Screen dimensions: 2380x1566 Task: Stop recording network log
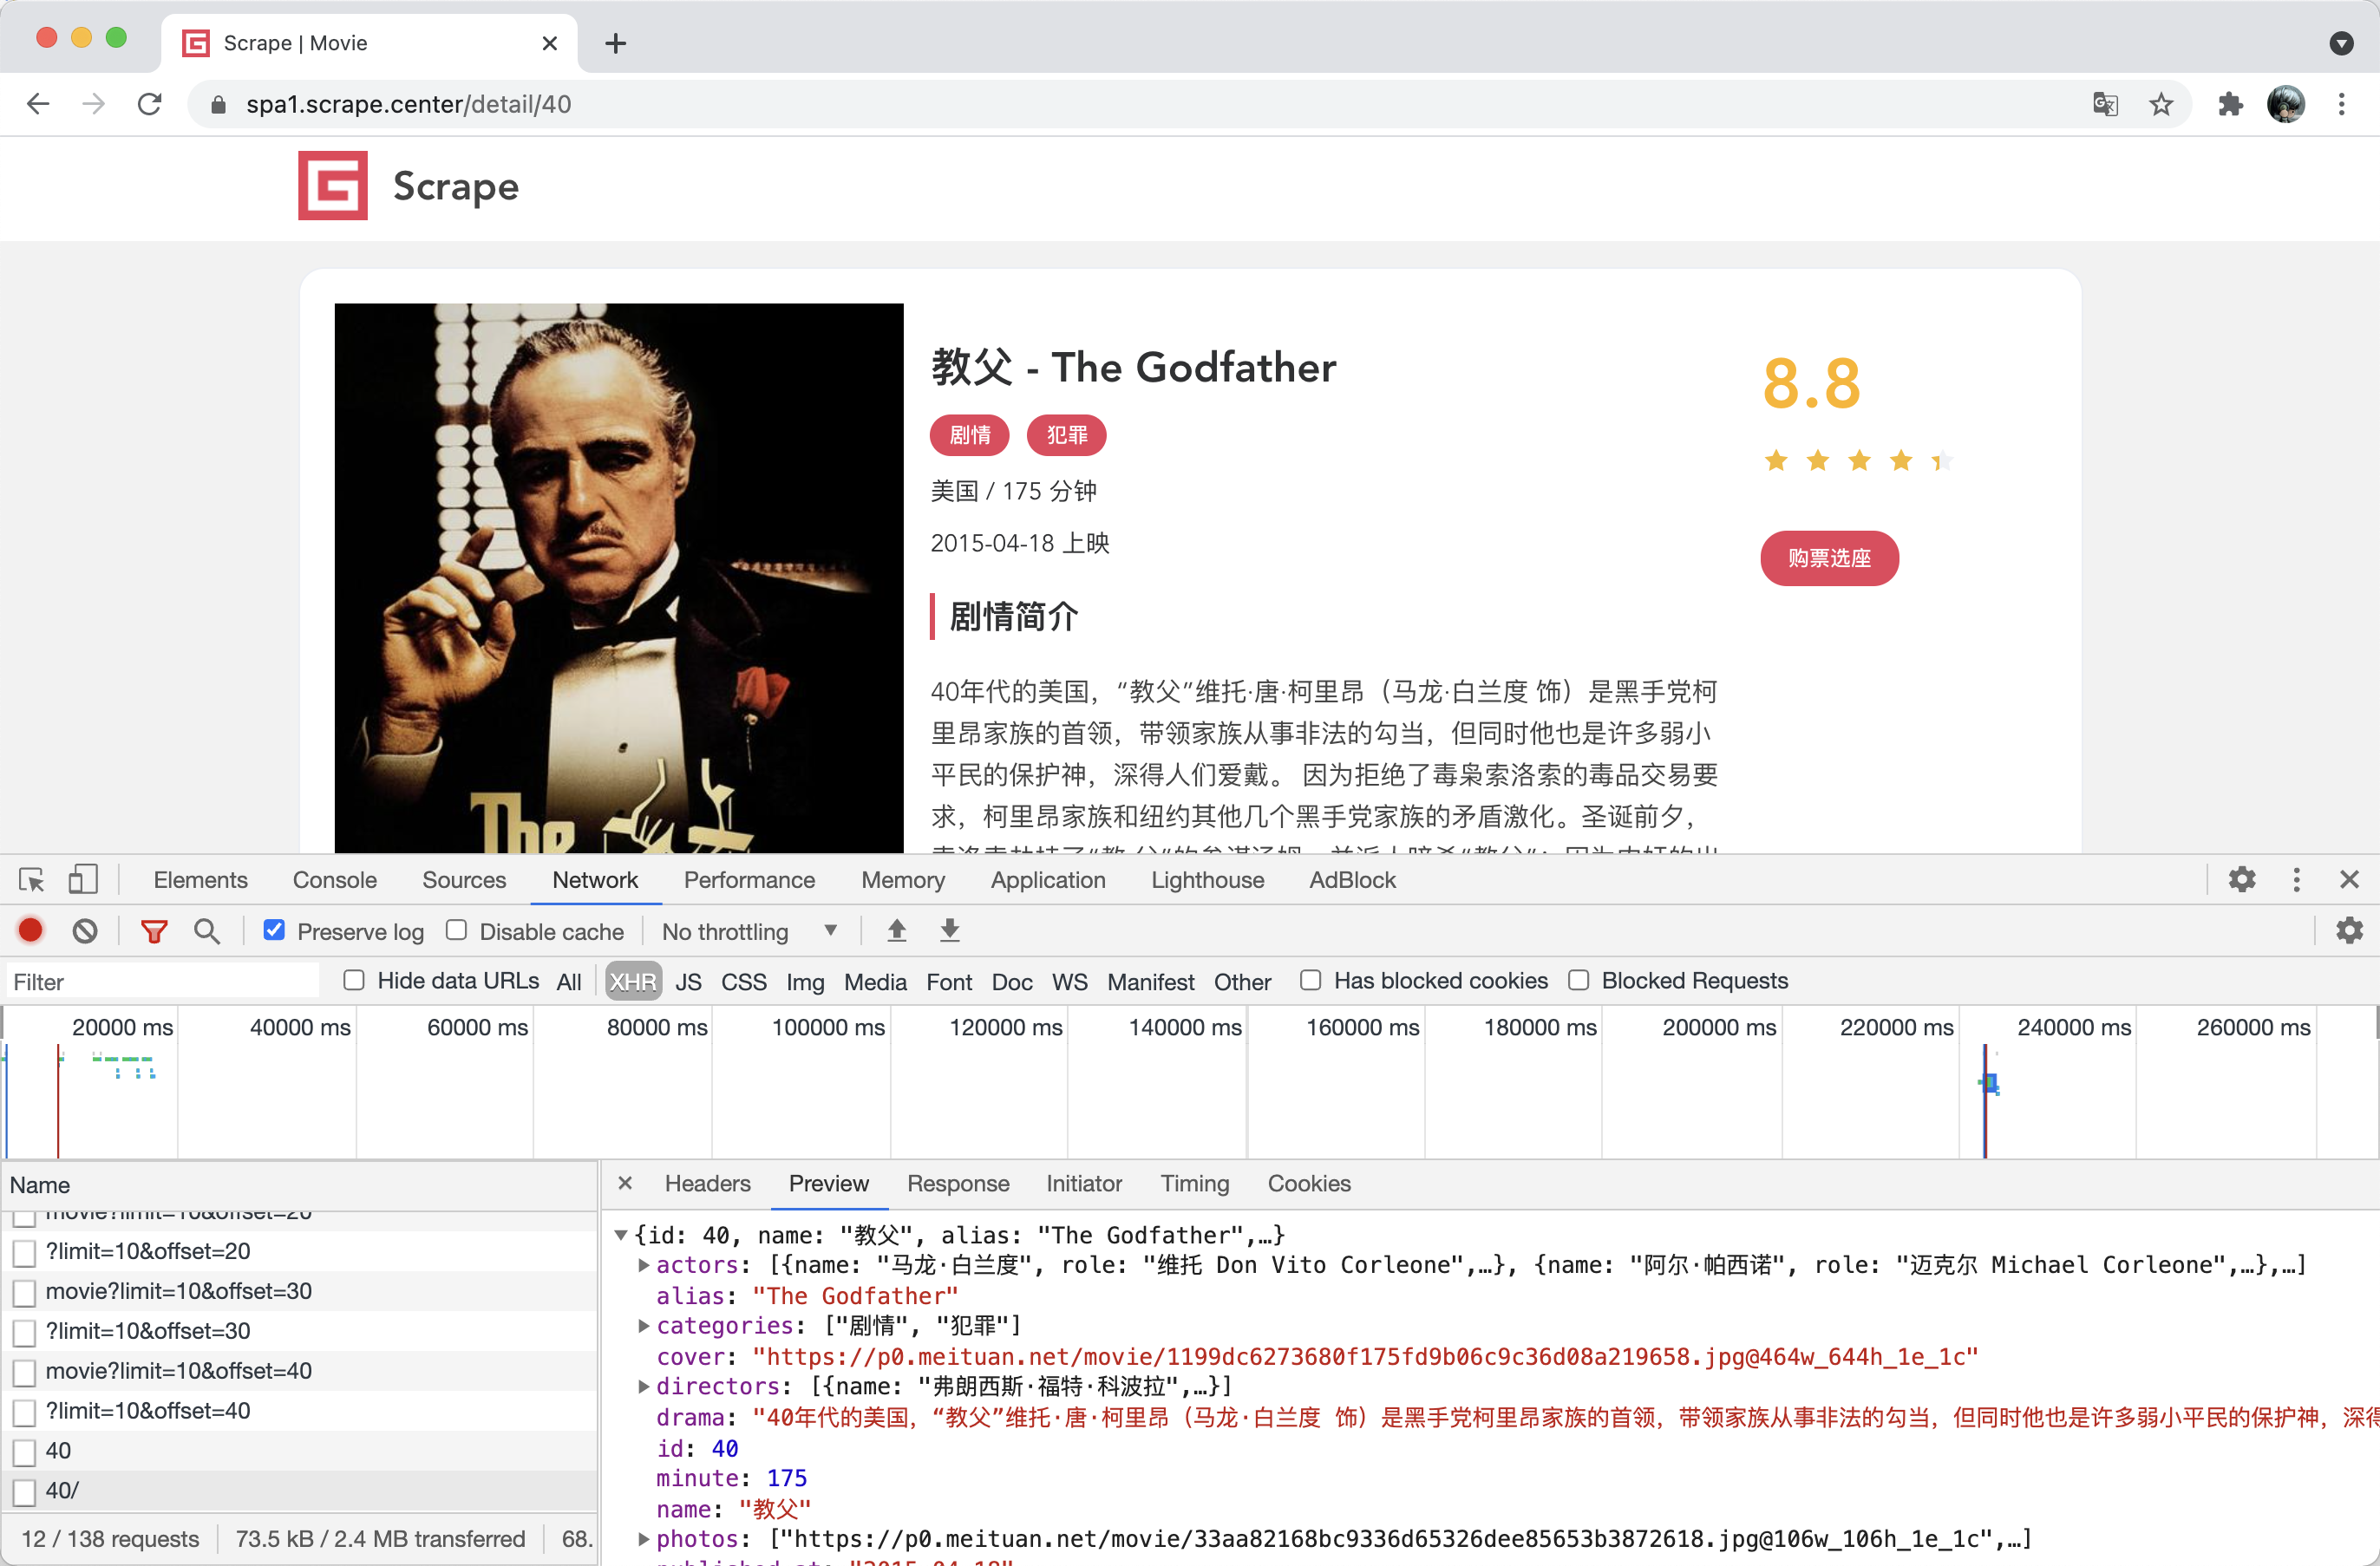pyautogui.click(x=31, y=931)
